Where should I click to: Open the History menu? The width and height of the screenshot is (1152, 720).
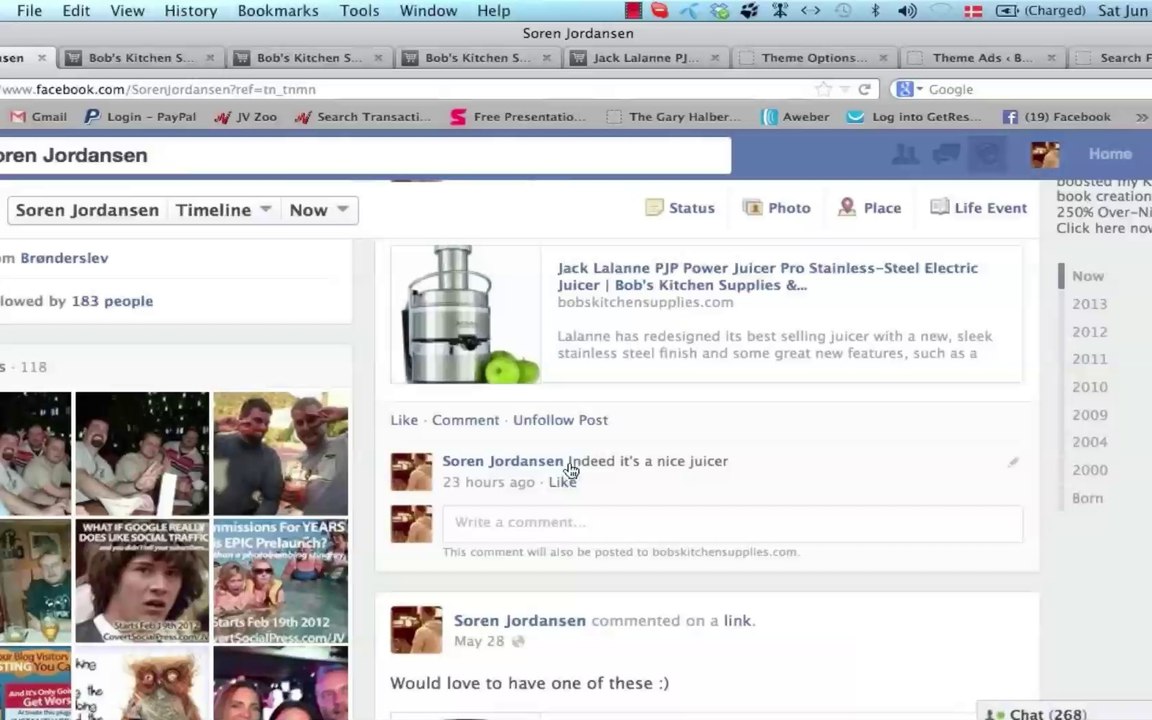coord(190,10)
